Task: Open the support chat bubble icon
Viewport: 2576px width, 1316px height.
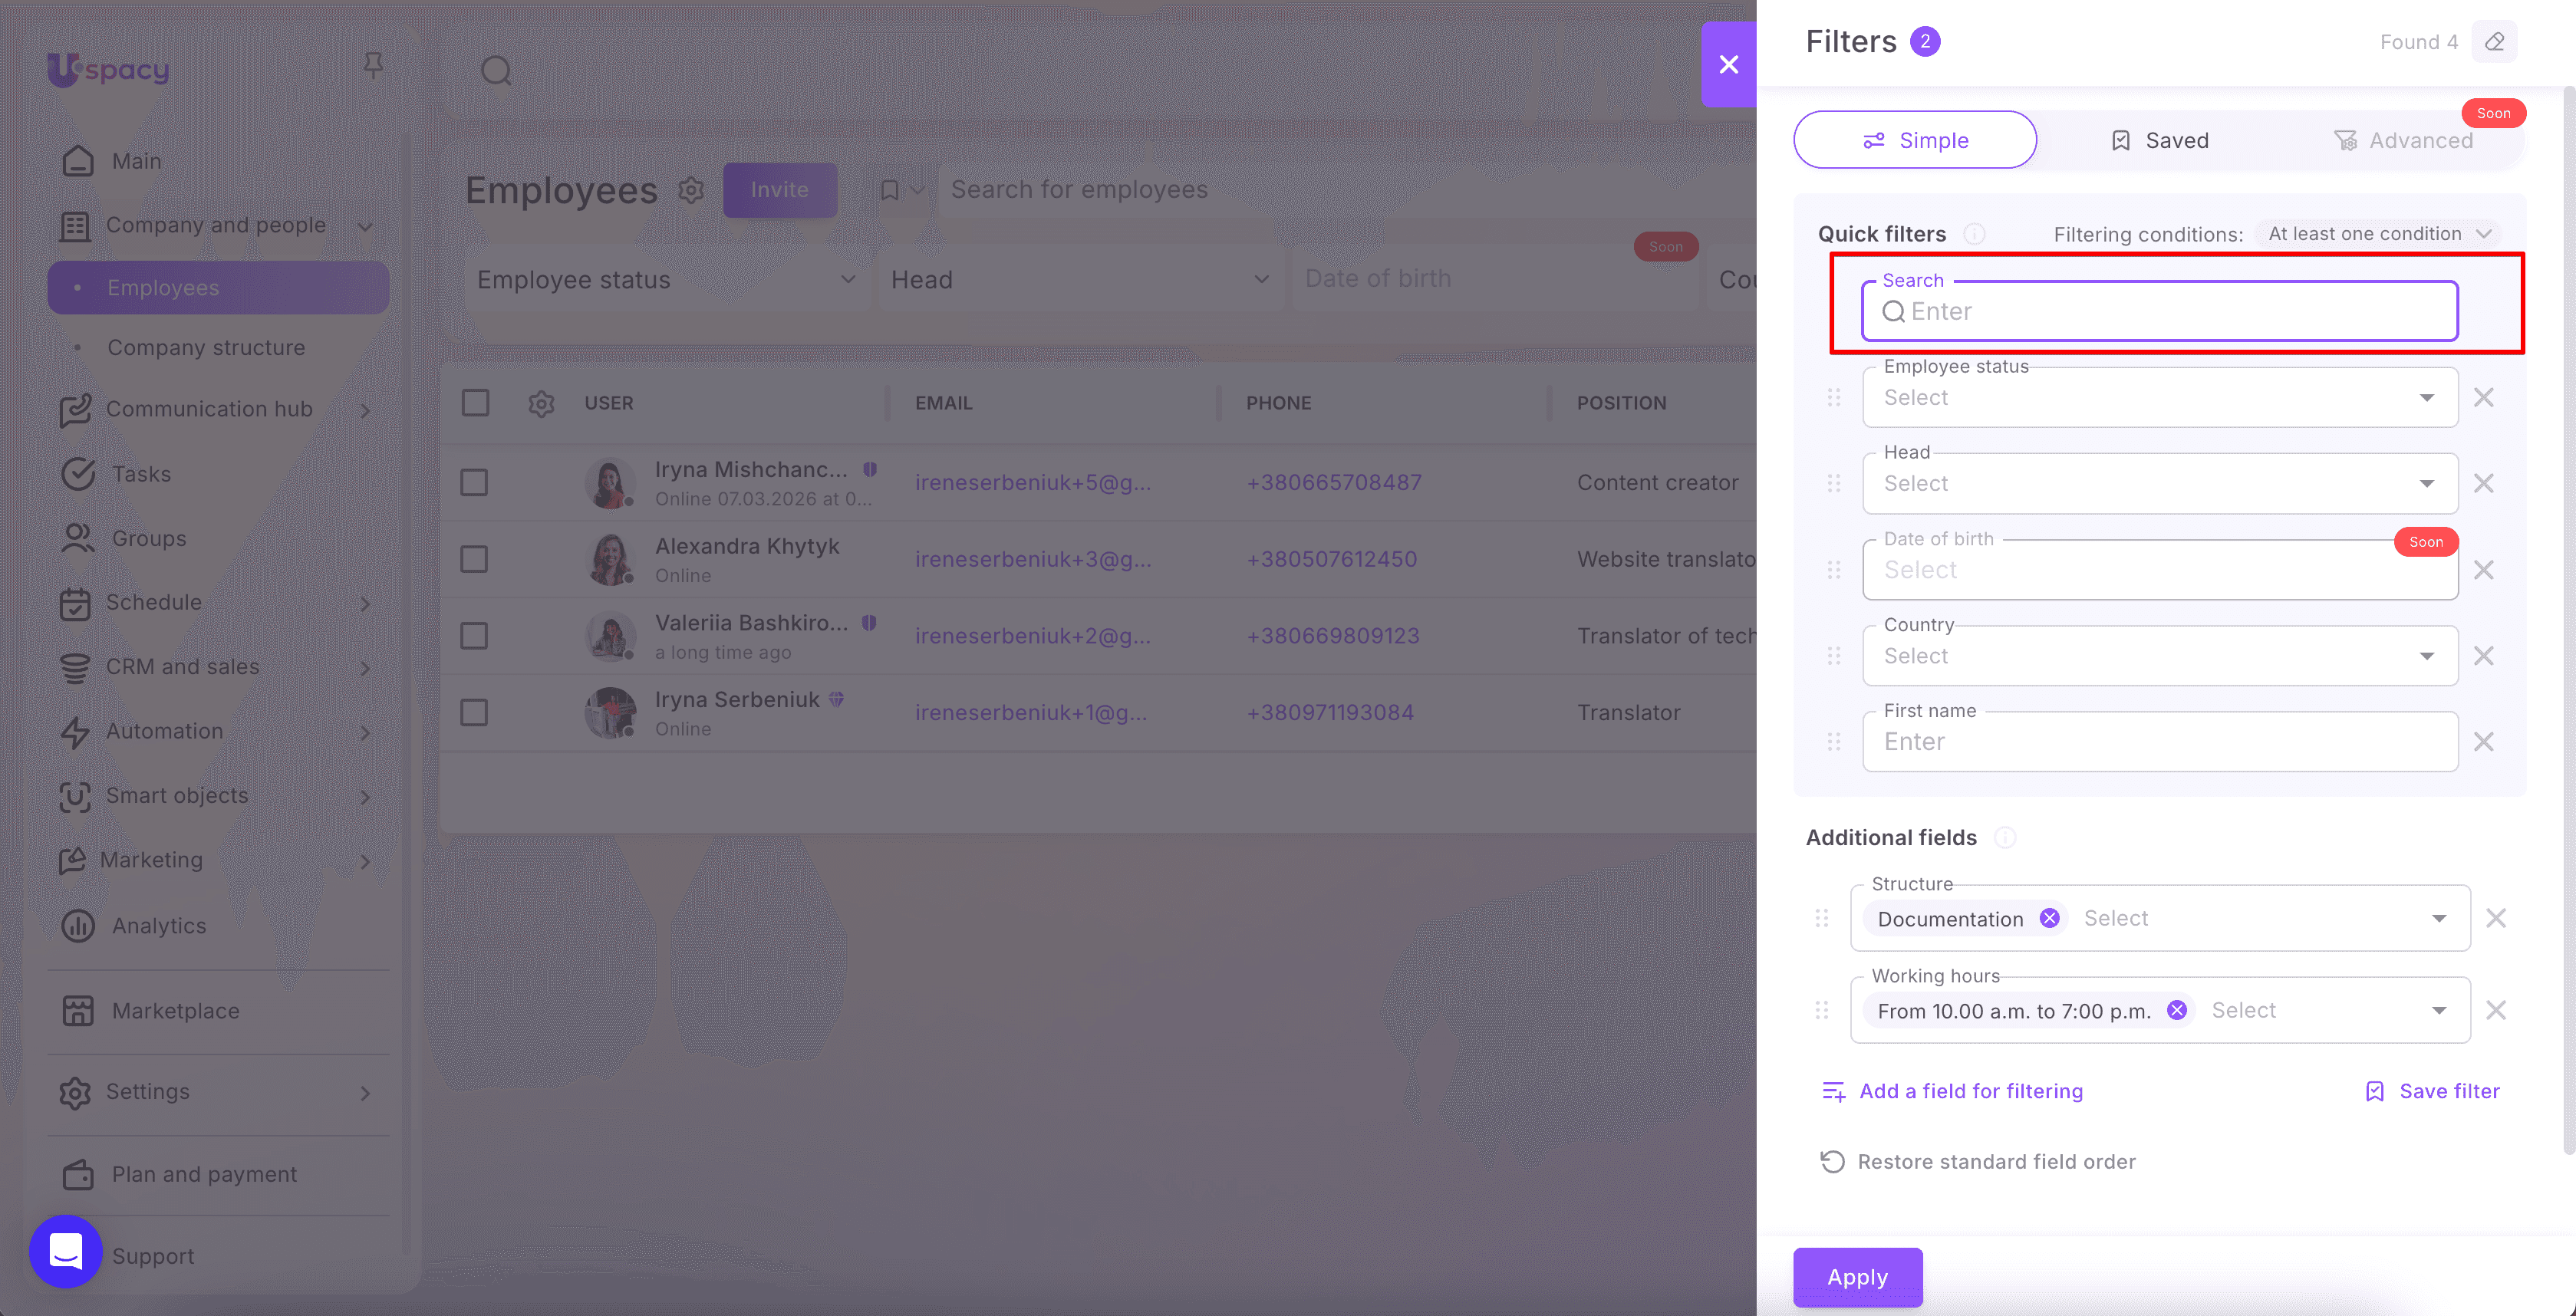Action: pos(66,1251)
